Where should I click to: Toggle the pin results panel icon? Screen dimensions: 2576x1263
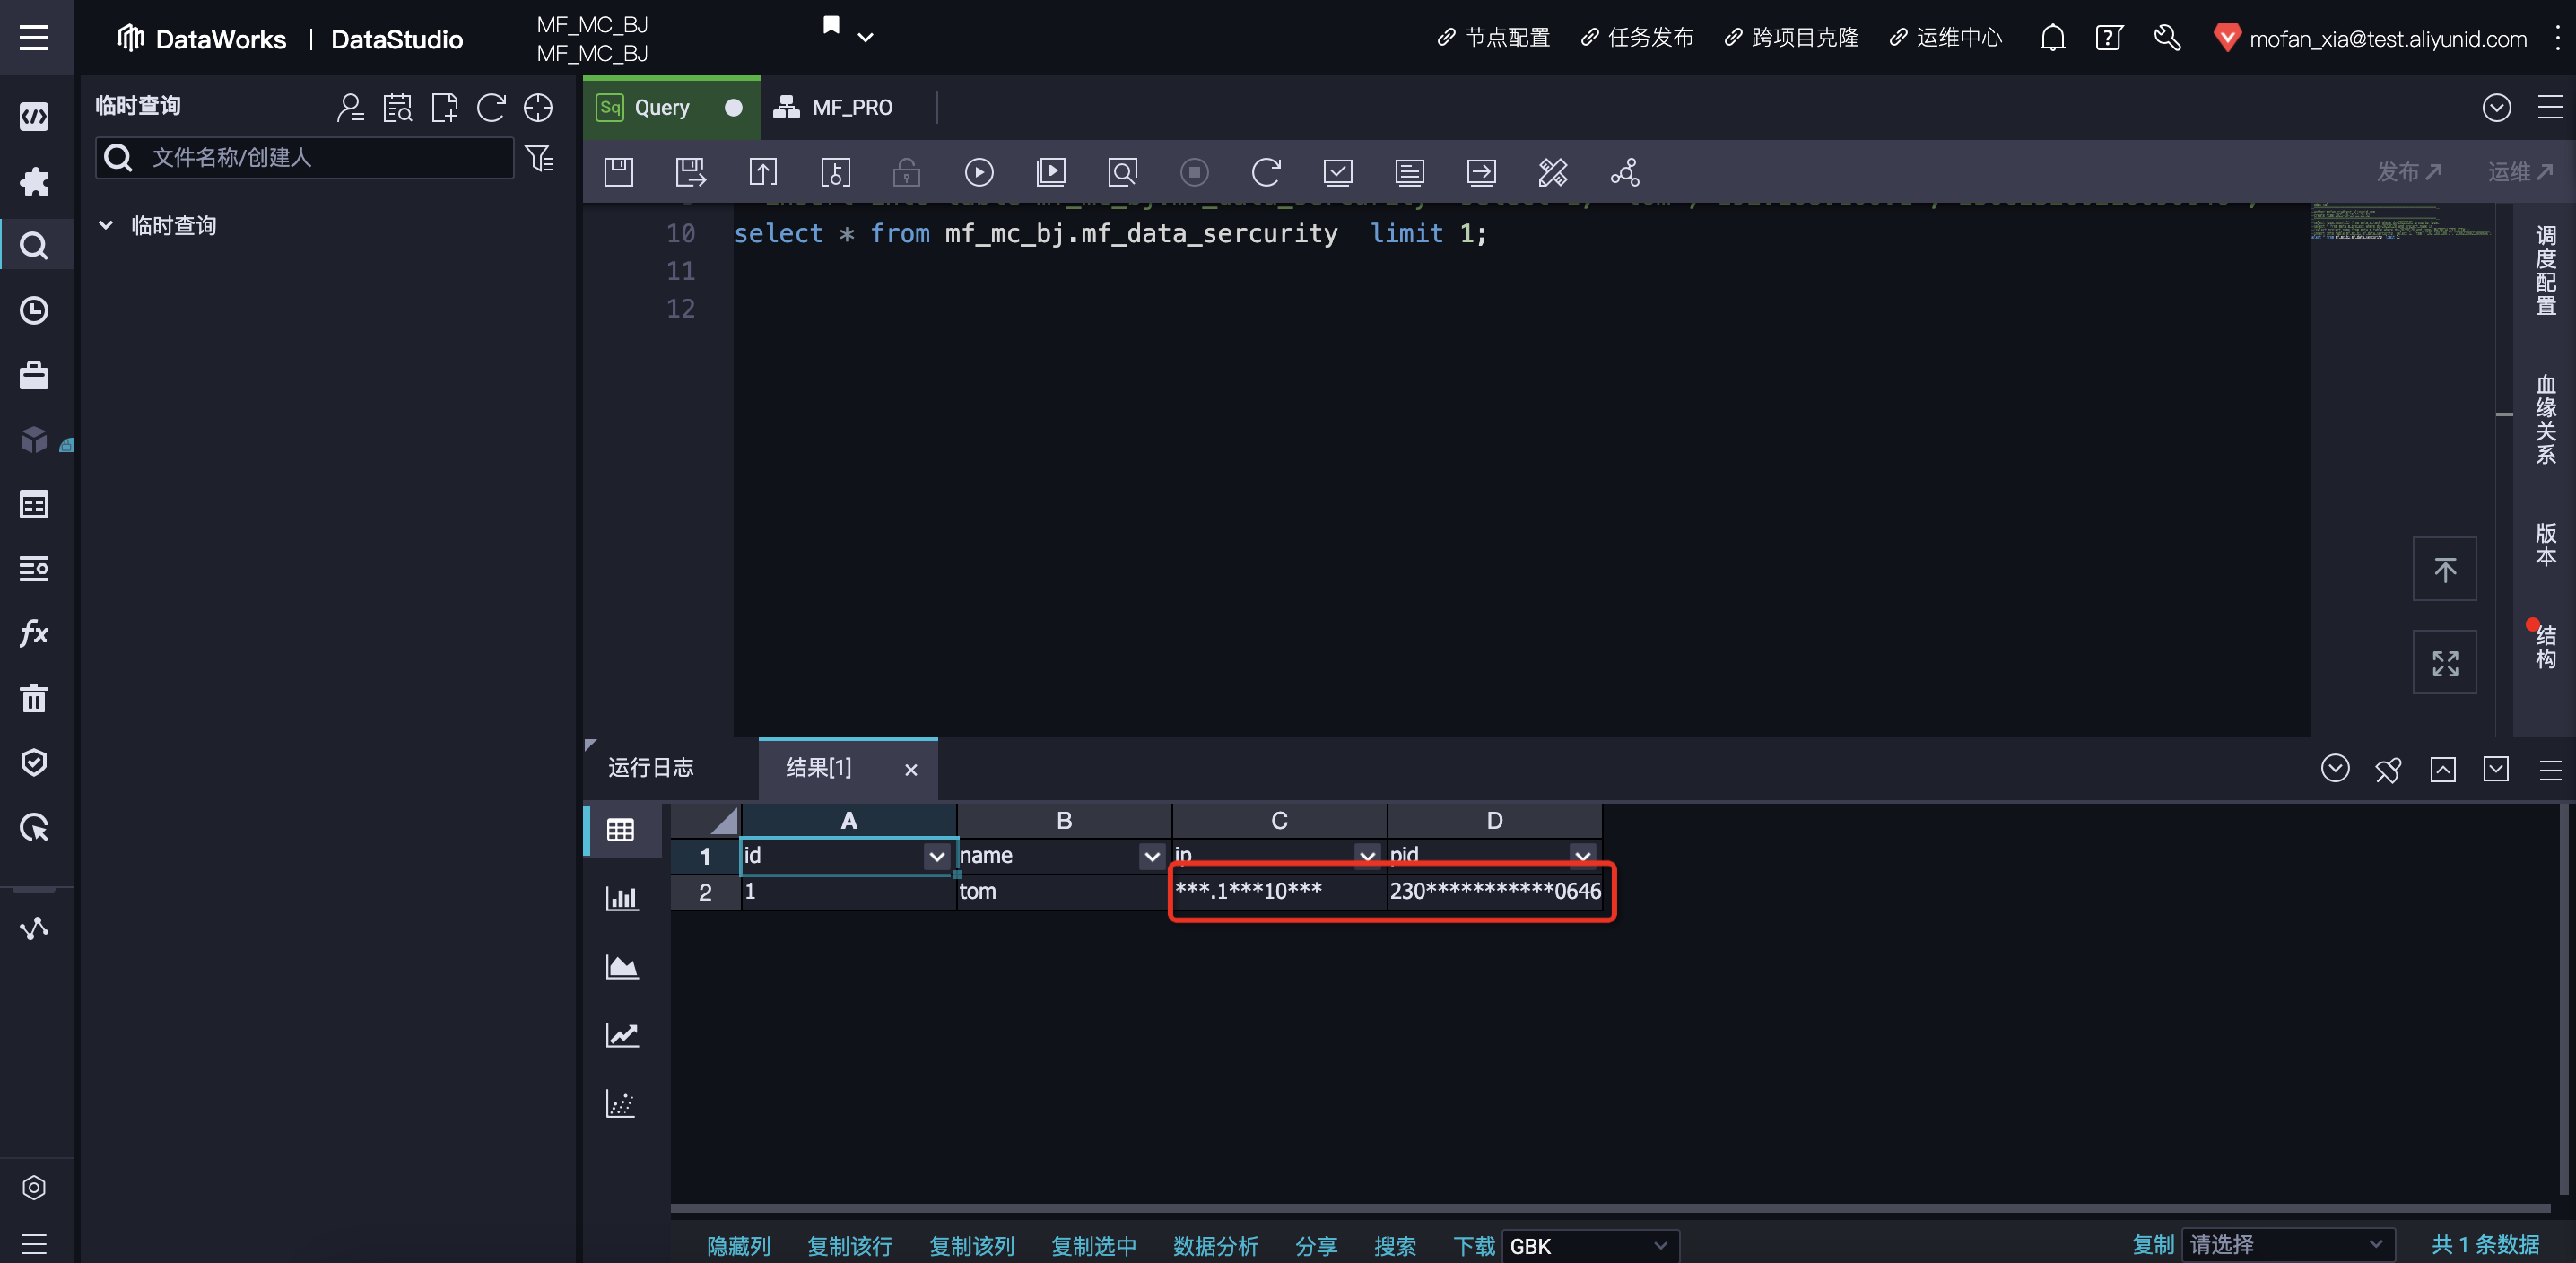[x=2388, y=769]
